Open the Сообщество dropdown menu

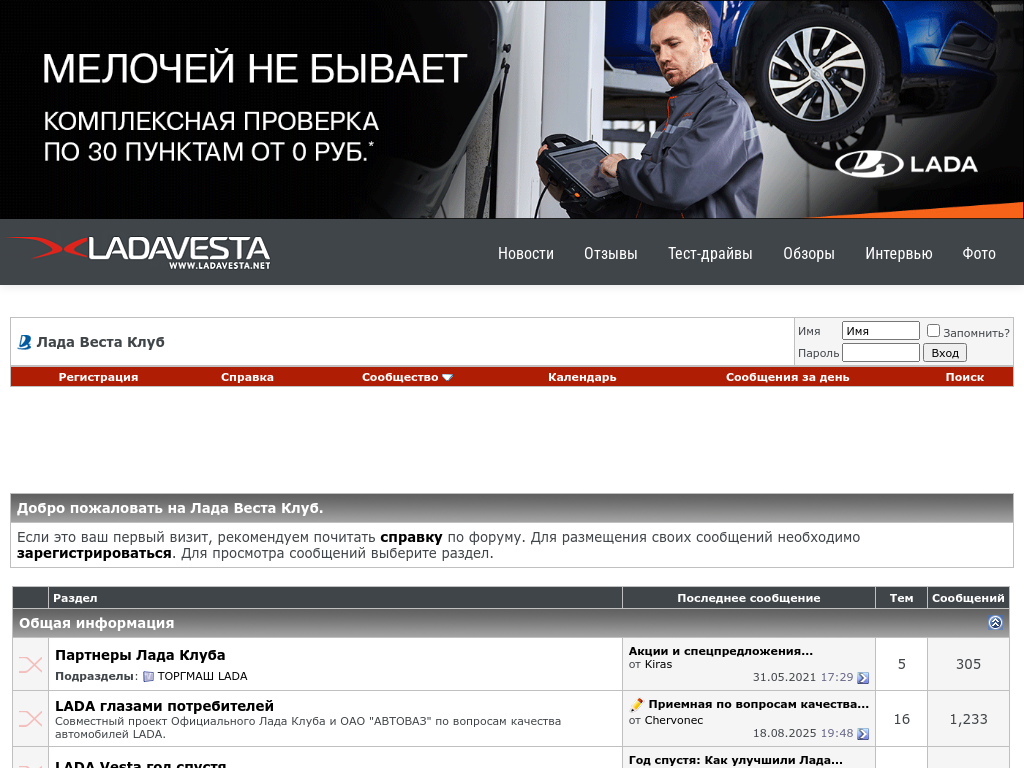pyautogui.click(x=407, y=377)
